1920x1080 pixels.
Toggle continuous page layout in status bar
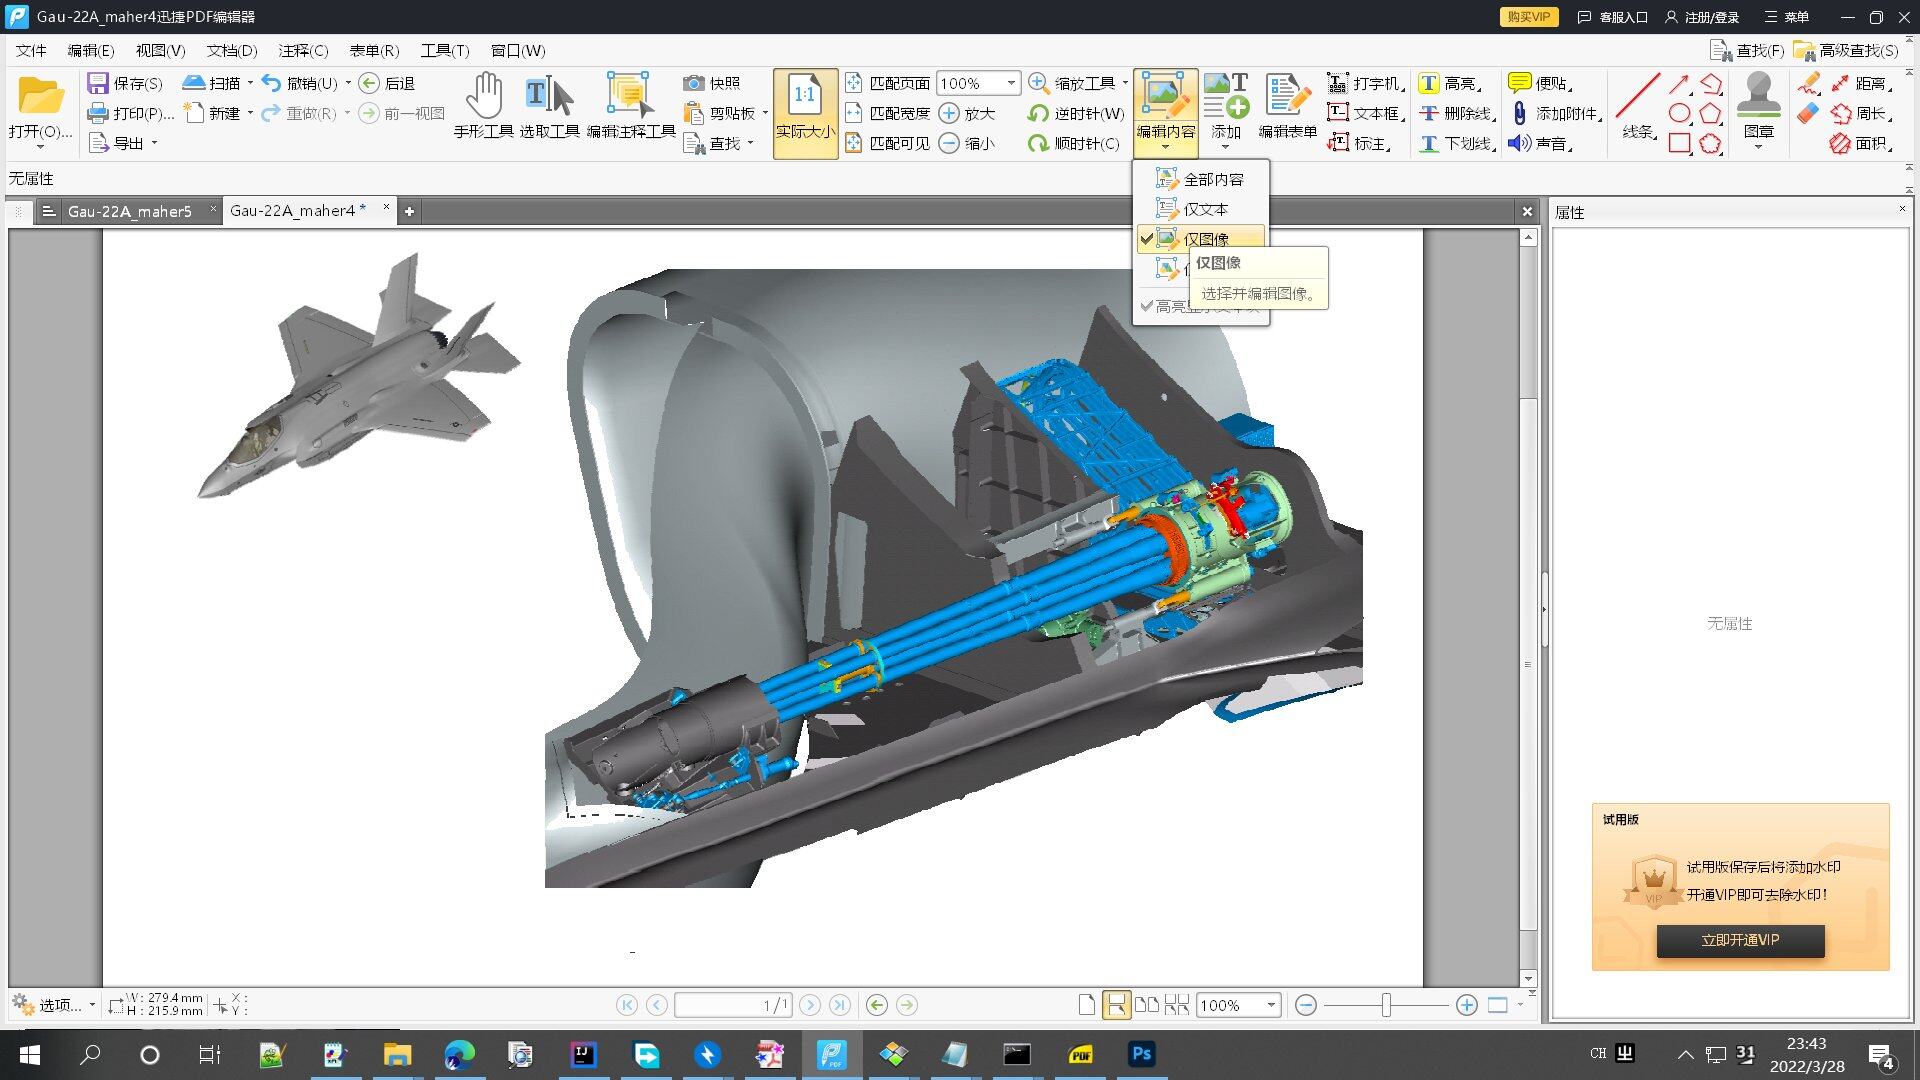1116,1005
